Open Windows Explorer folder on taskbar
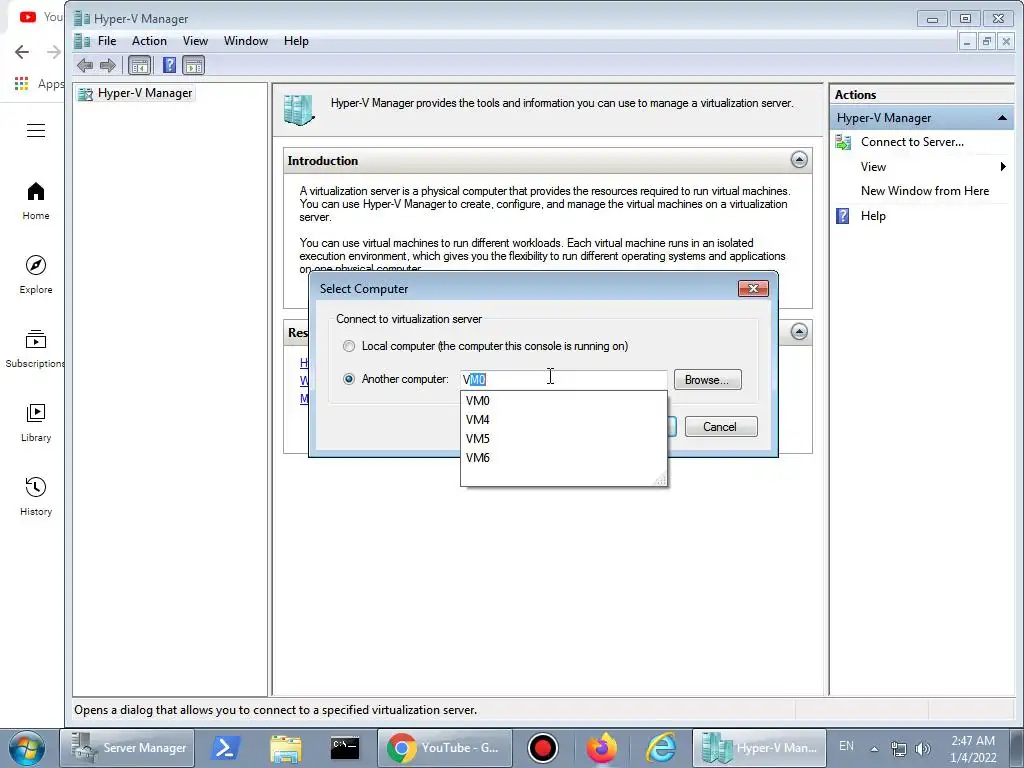The width and height of the screenshot is (1024, 768). (x=285, y=748)
